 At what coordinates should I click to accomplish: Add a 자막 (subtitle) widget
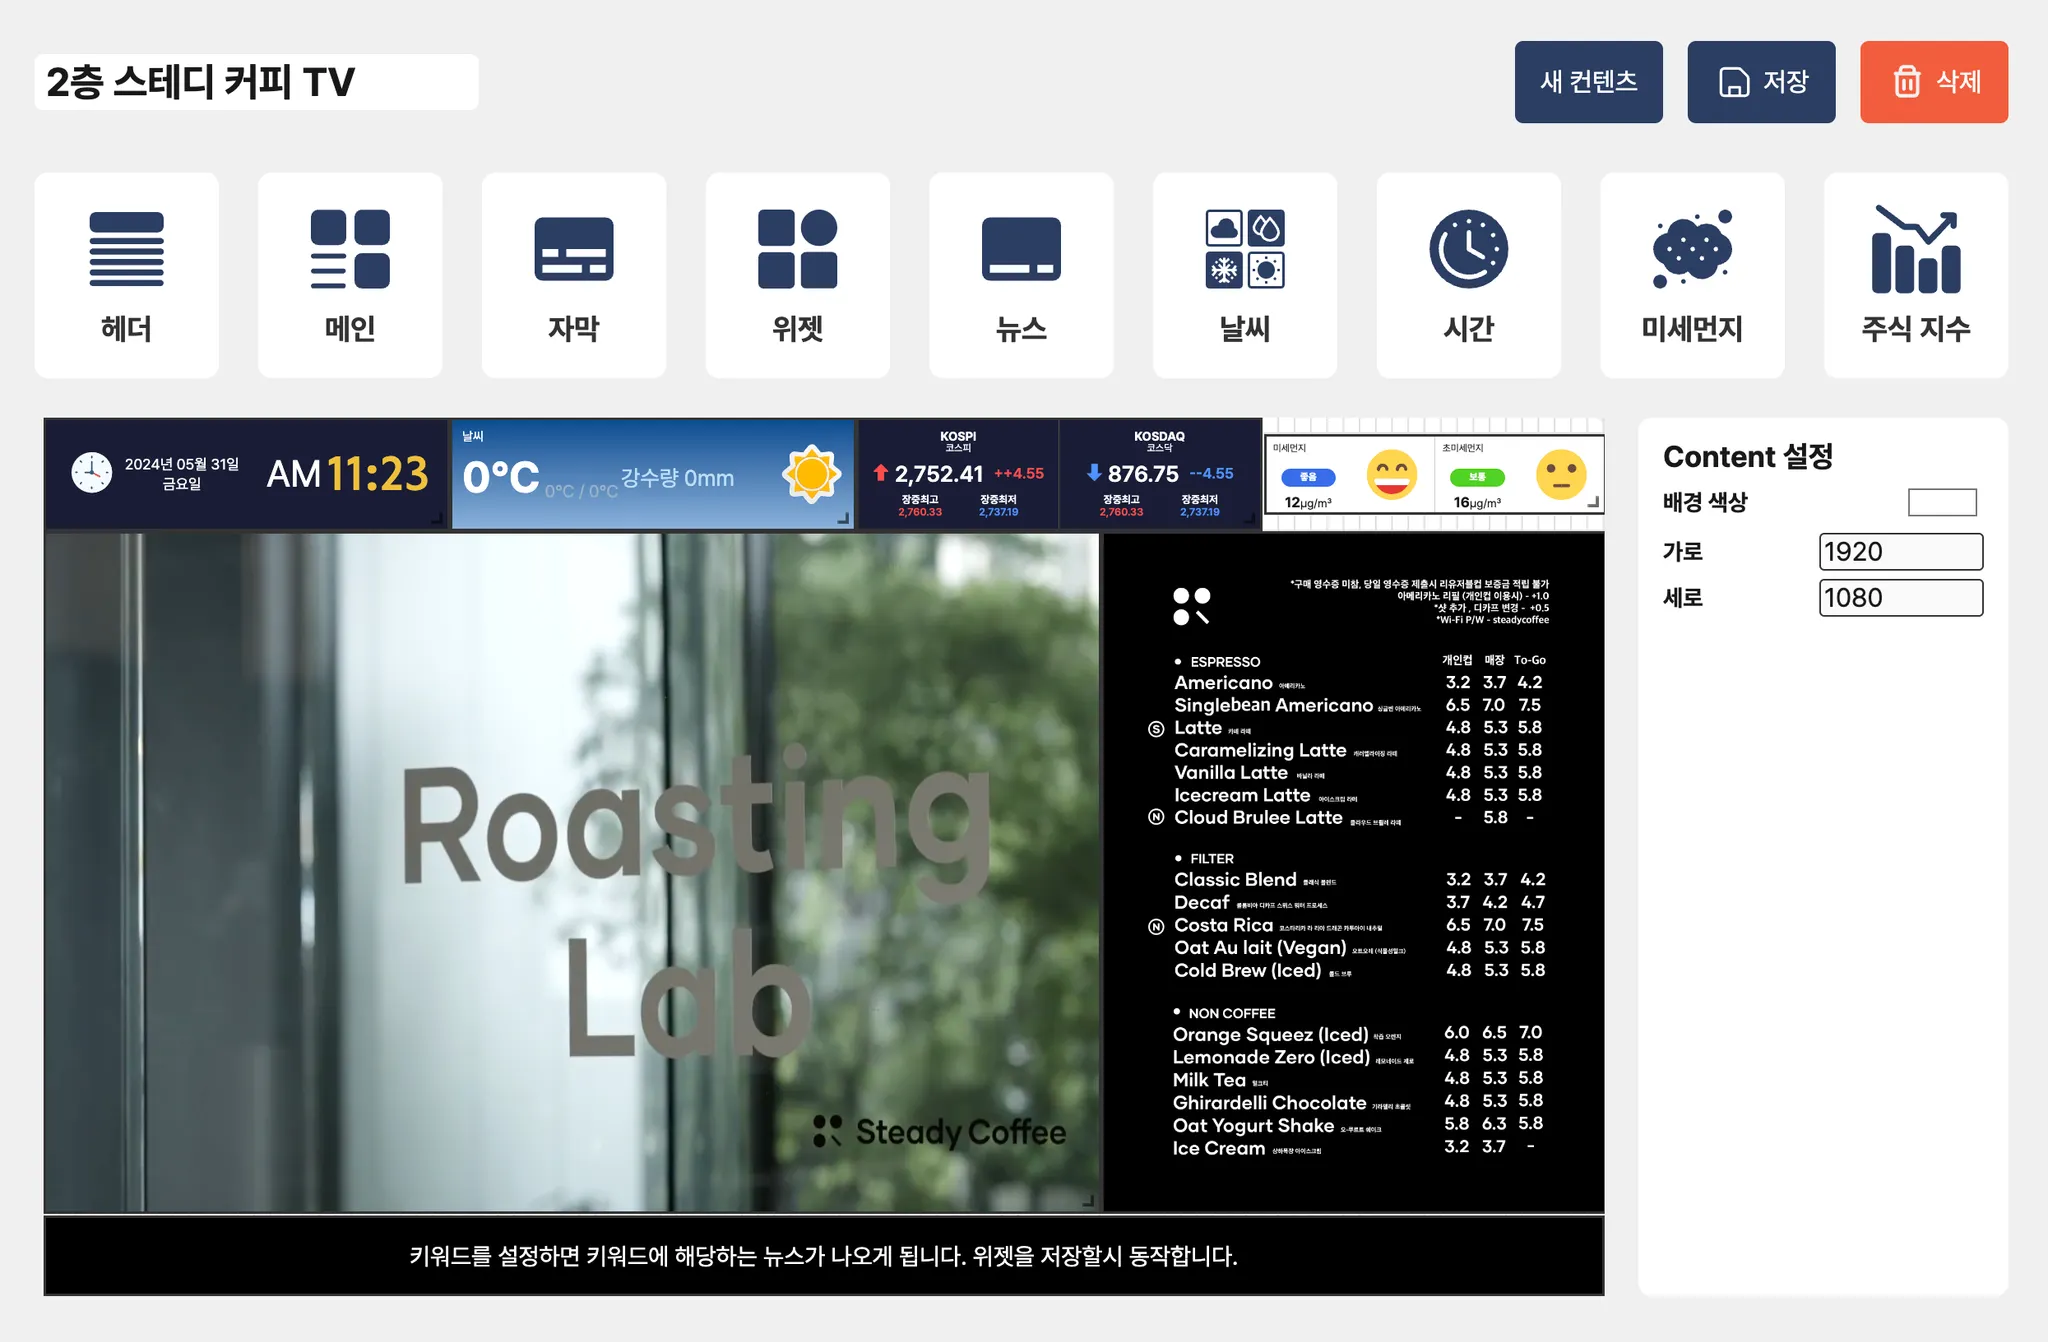pyautogui.click(x=573, y=275)
